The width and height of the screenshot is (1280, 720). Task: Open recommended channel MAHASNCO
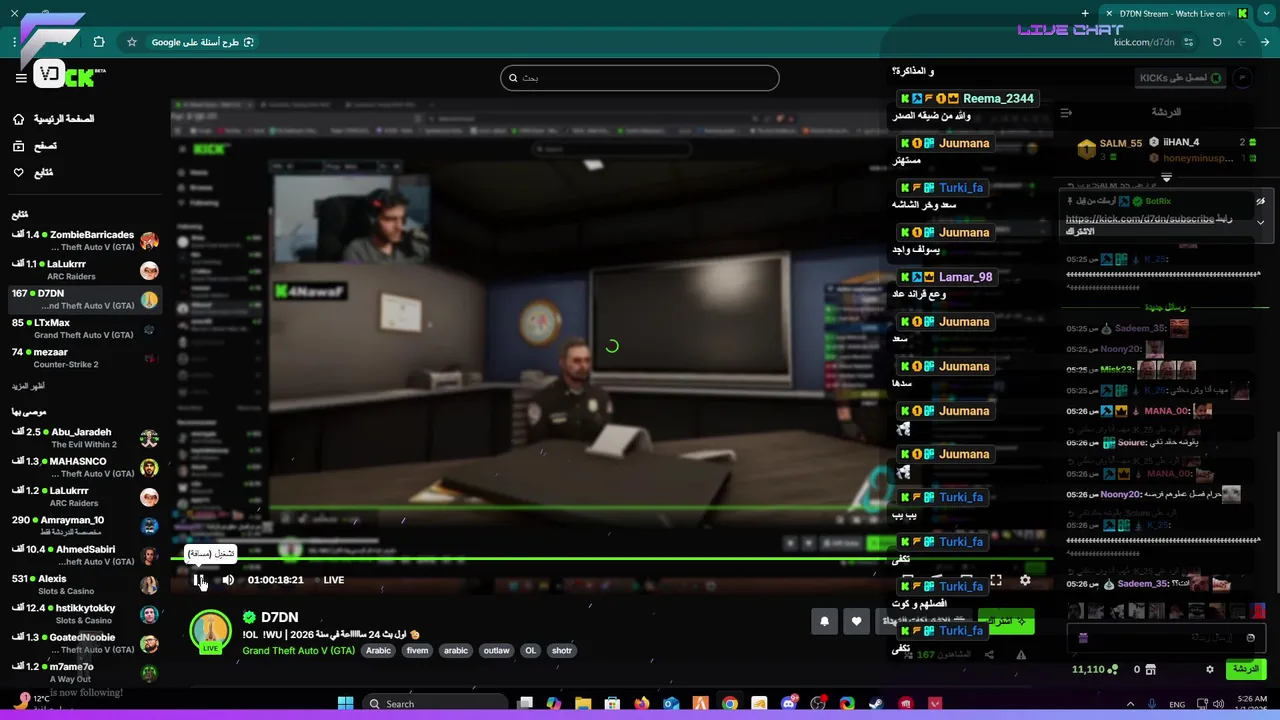[85, 467]
